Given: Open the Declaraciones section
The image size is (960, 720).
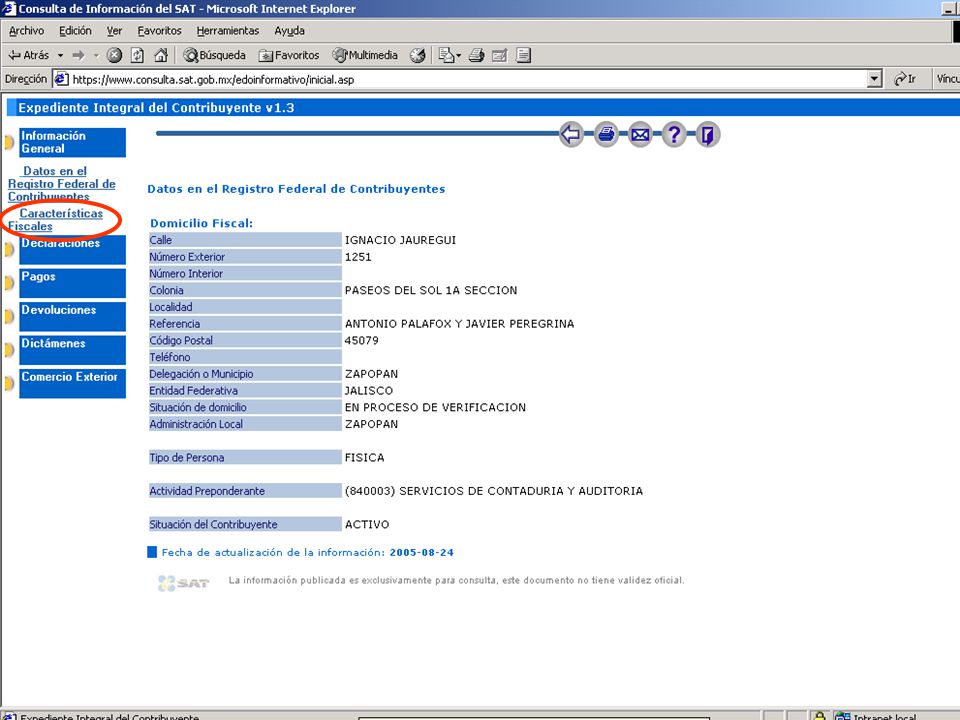Looking at the screenshot, I should point(72,250).
